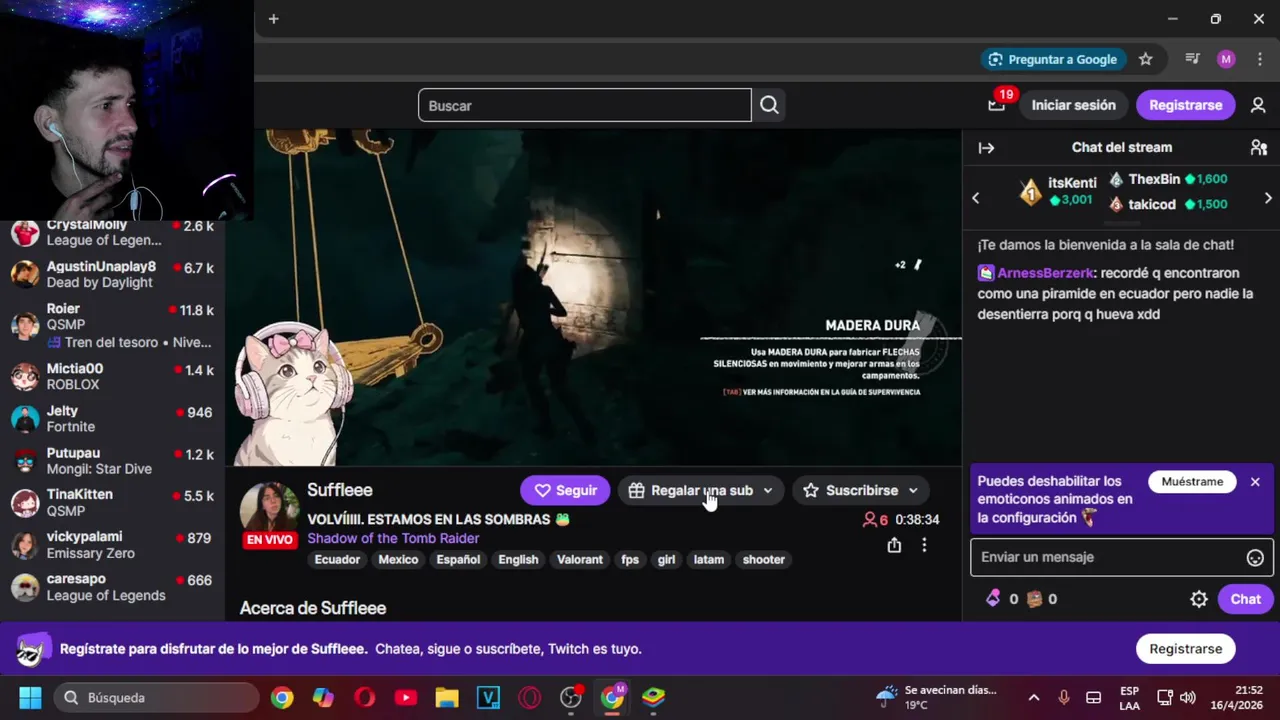Select the latam tag
The image size is (1280, 720).
pos(709,560)
